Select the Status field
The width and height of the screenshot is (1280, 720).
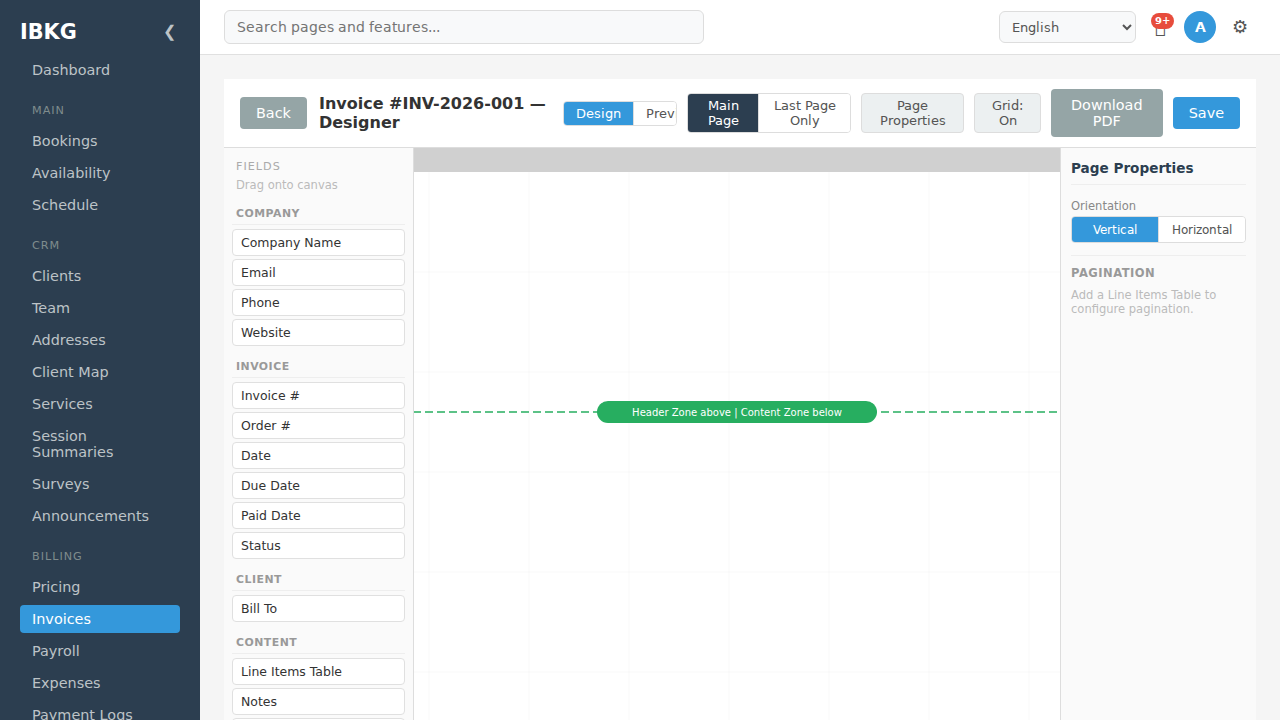[x=318, y=545]
